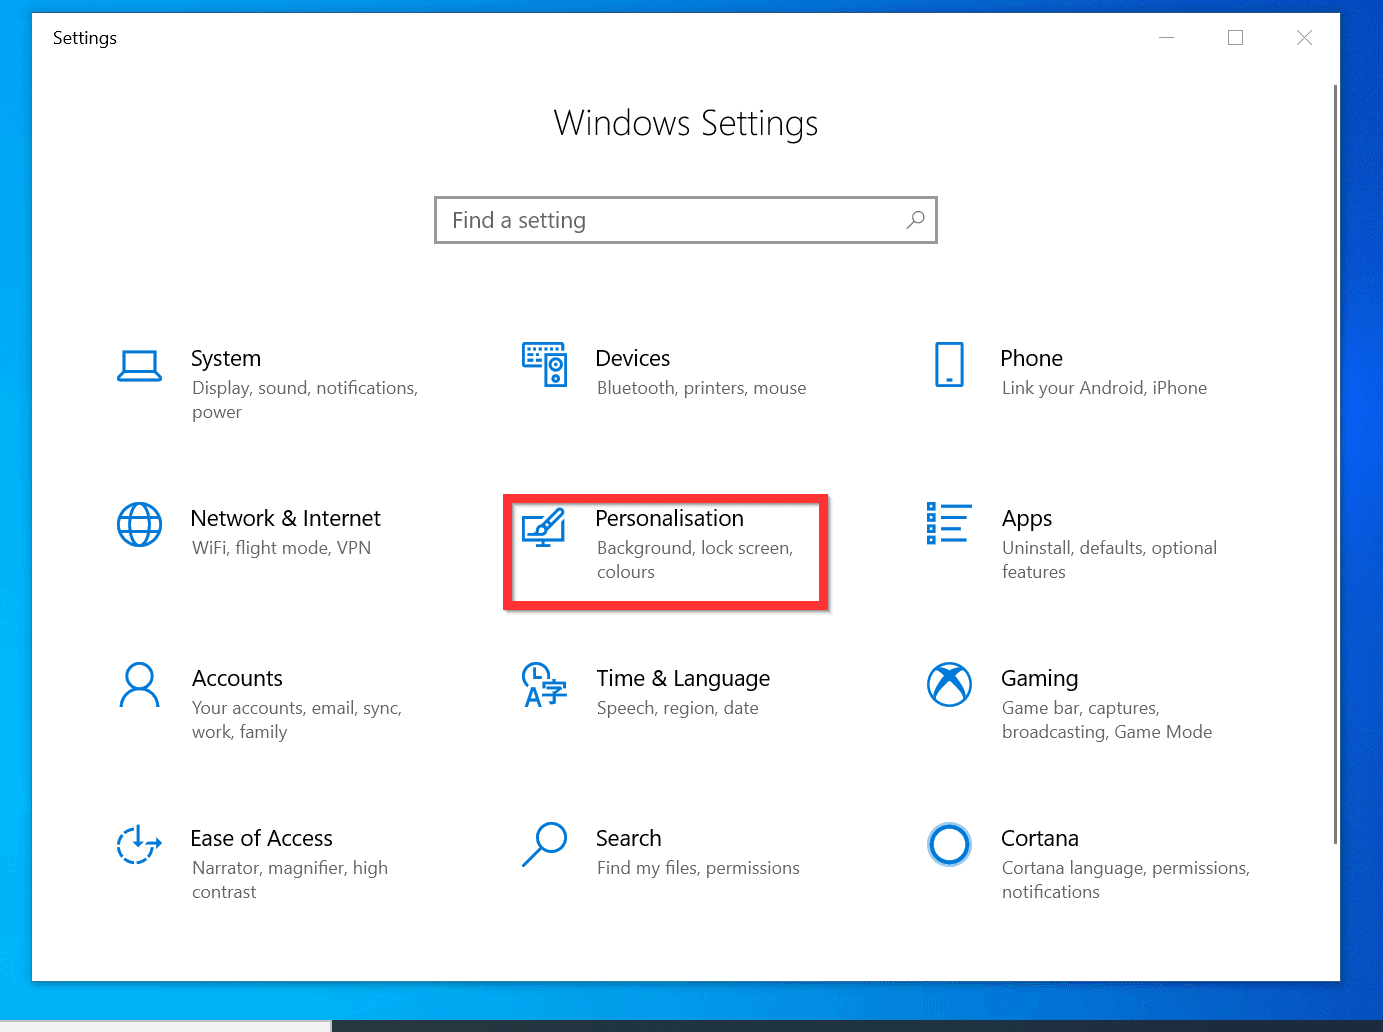
Task: Choose the Personalisation heading
Action: [670, 518]
